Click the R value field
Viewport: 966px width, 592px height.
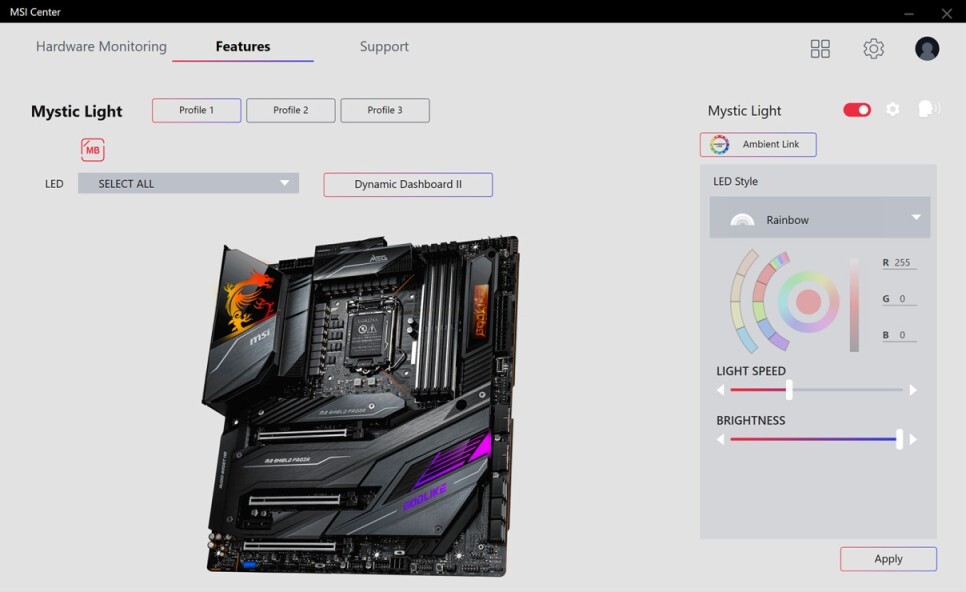click(899, 263)
